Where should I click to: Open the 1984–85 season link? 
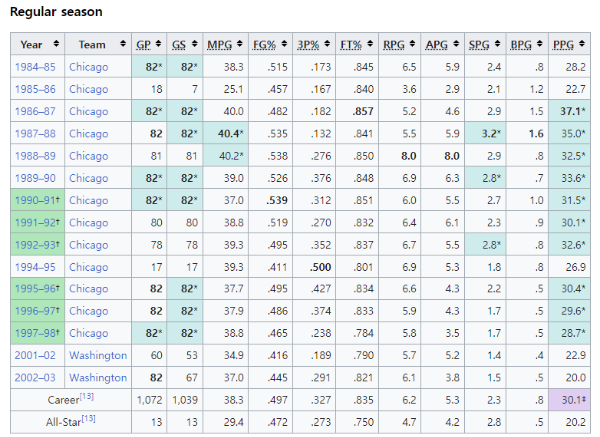(x=35, y=67)
